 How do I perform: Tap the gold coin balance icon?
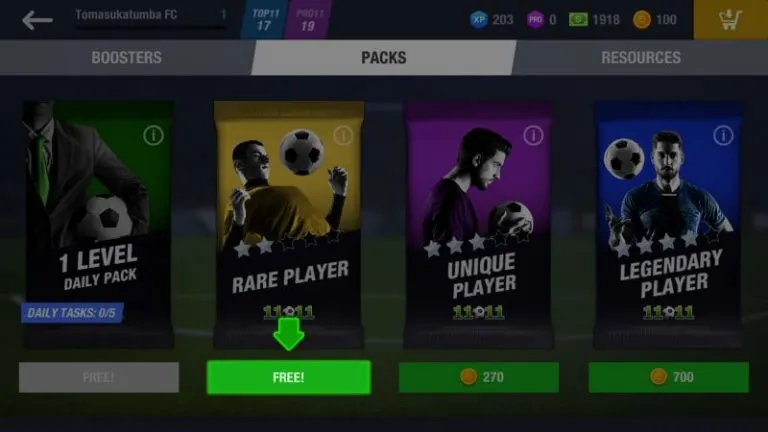(642, 20)
